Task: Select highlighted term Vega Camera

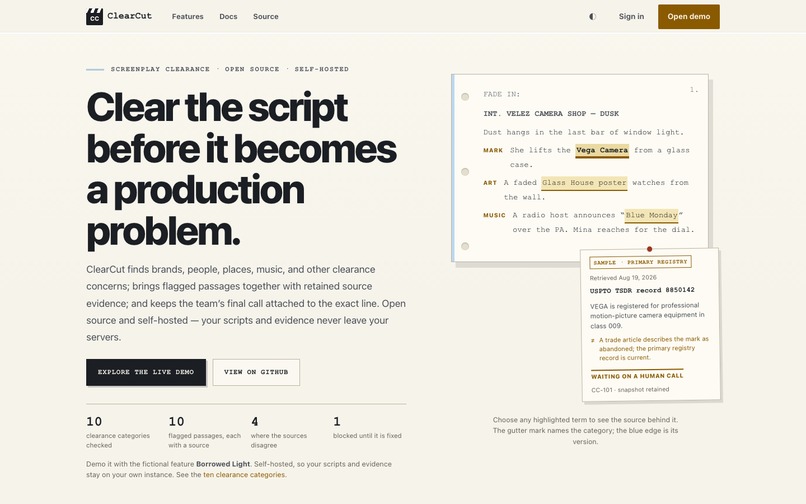Action: (602, 150)
